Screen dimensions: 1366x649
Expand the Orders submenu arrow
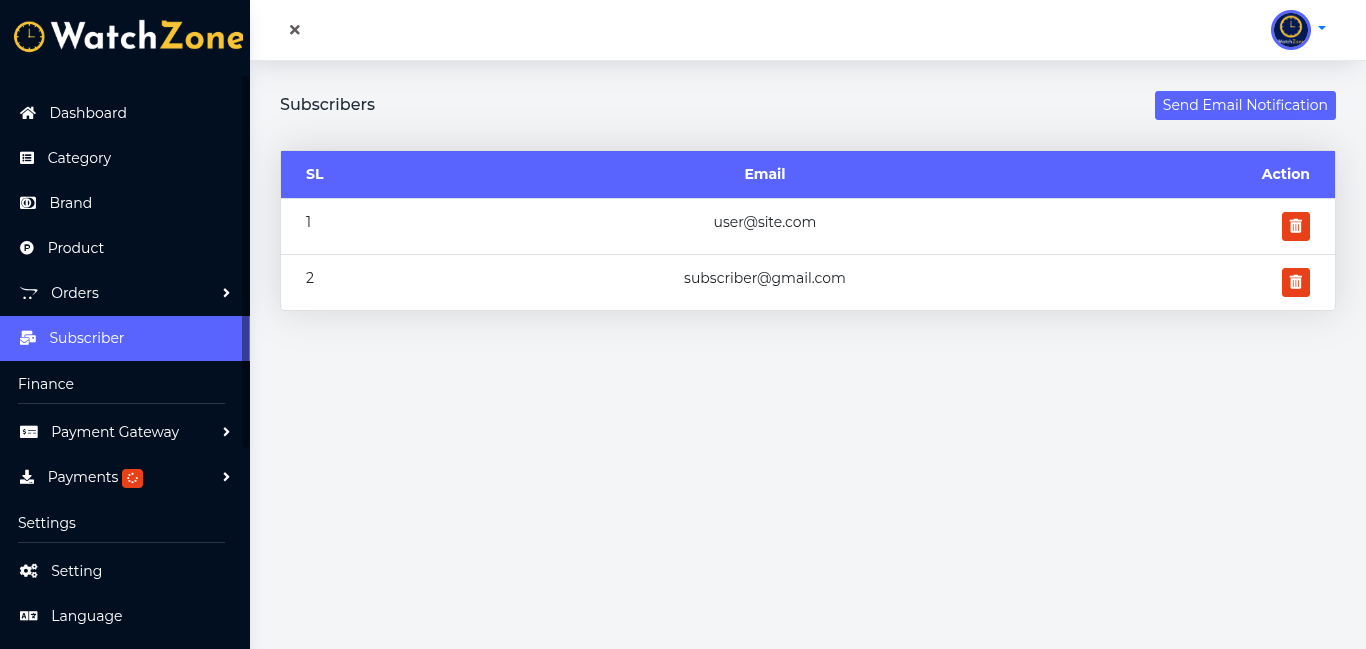click(227, 293)
